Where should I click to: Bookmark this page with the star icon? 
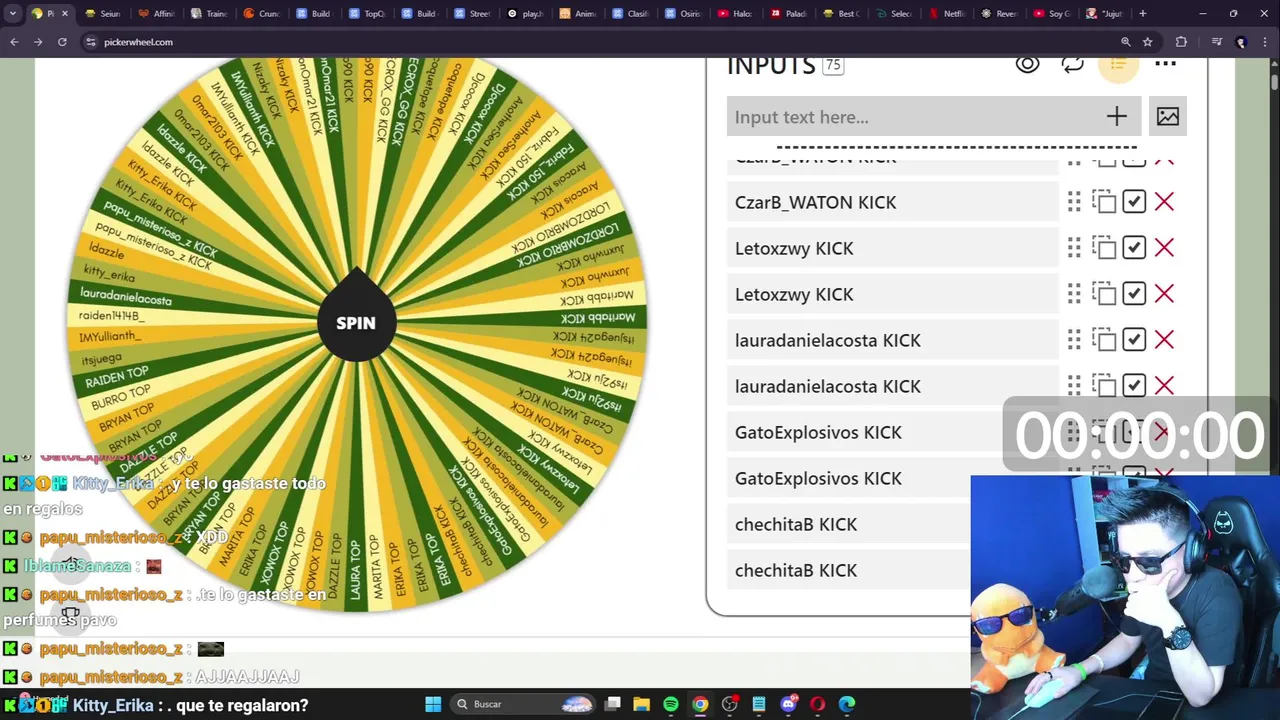[x=1148, y=42]
